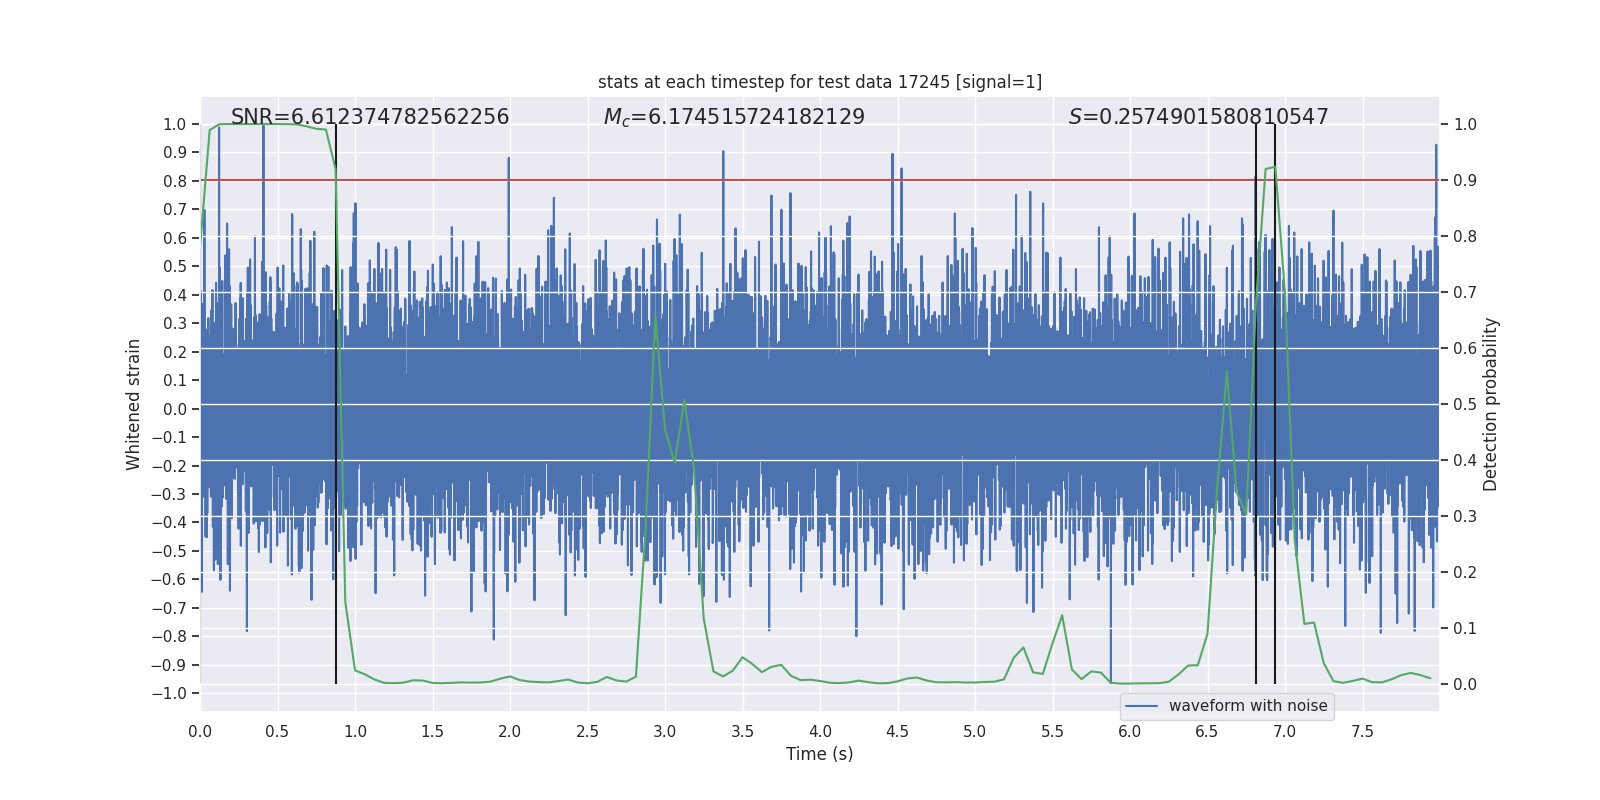Click the SNR=6.612374782562256 annotation
The height and width of the screenshot is (800, 1600).
tap(370, 117)
